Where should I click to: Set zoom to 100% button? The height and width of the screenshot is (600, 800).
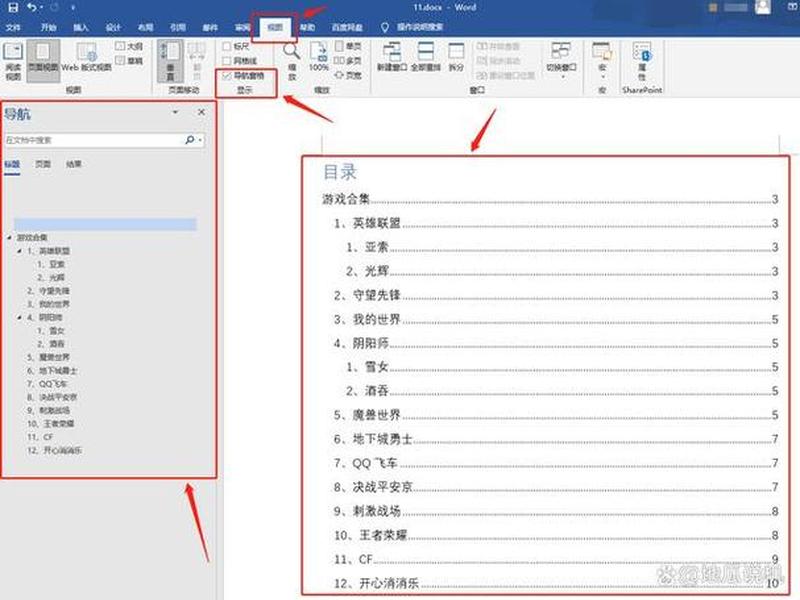click(319, 57)
